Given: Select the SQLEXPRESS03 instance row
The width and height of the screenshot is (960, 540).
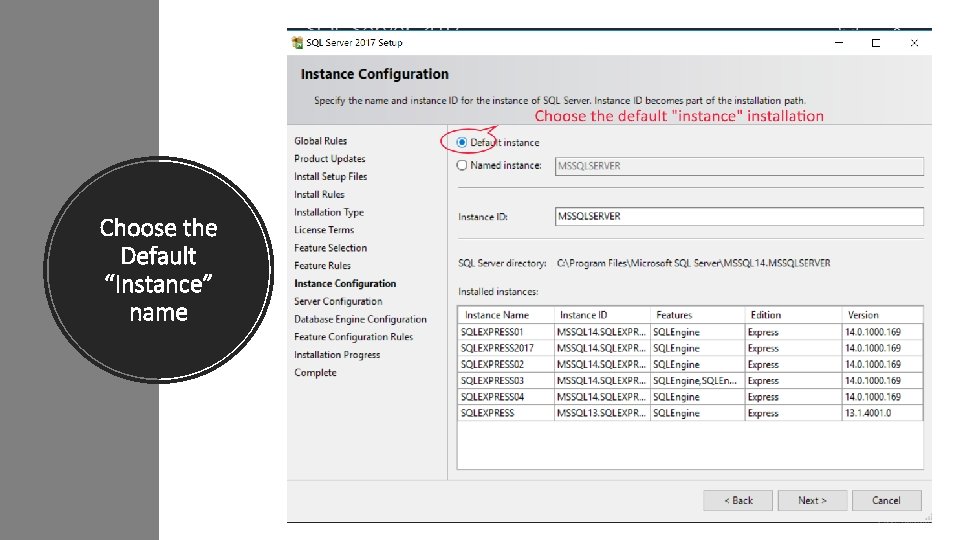Looking at the screenshot, I should click(690, 380).
